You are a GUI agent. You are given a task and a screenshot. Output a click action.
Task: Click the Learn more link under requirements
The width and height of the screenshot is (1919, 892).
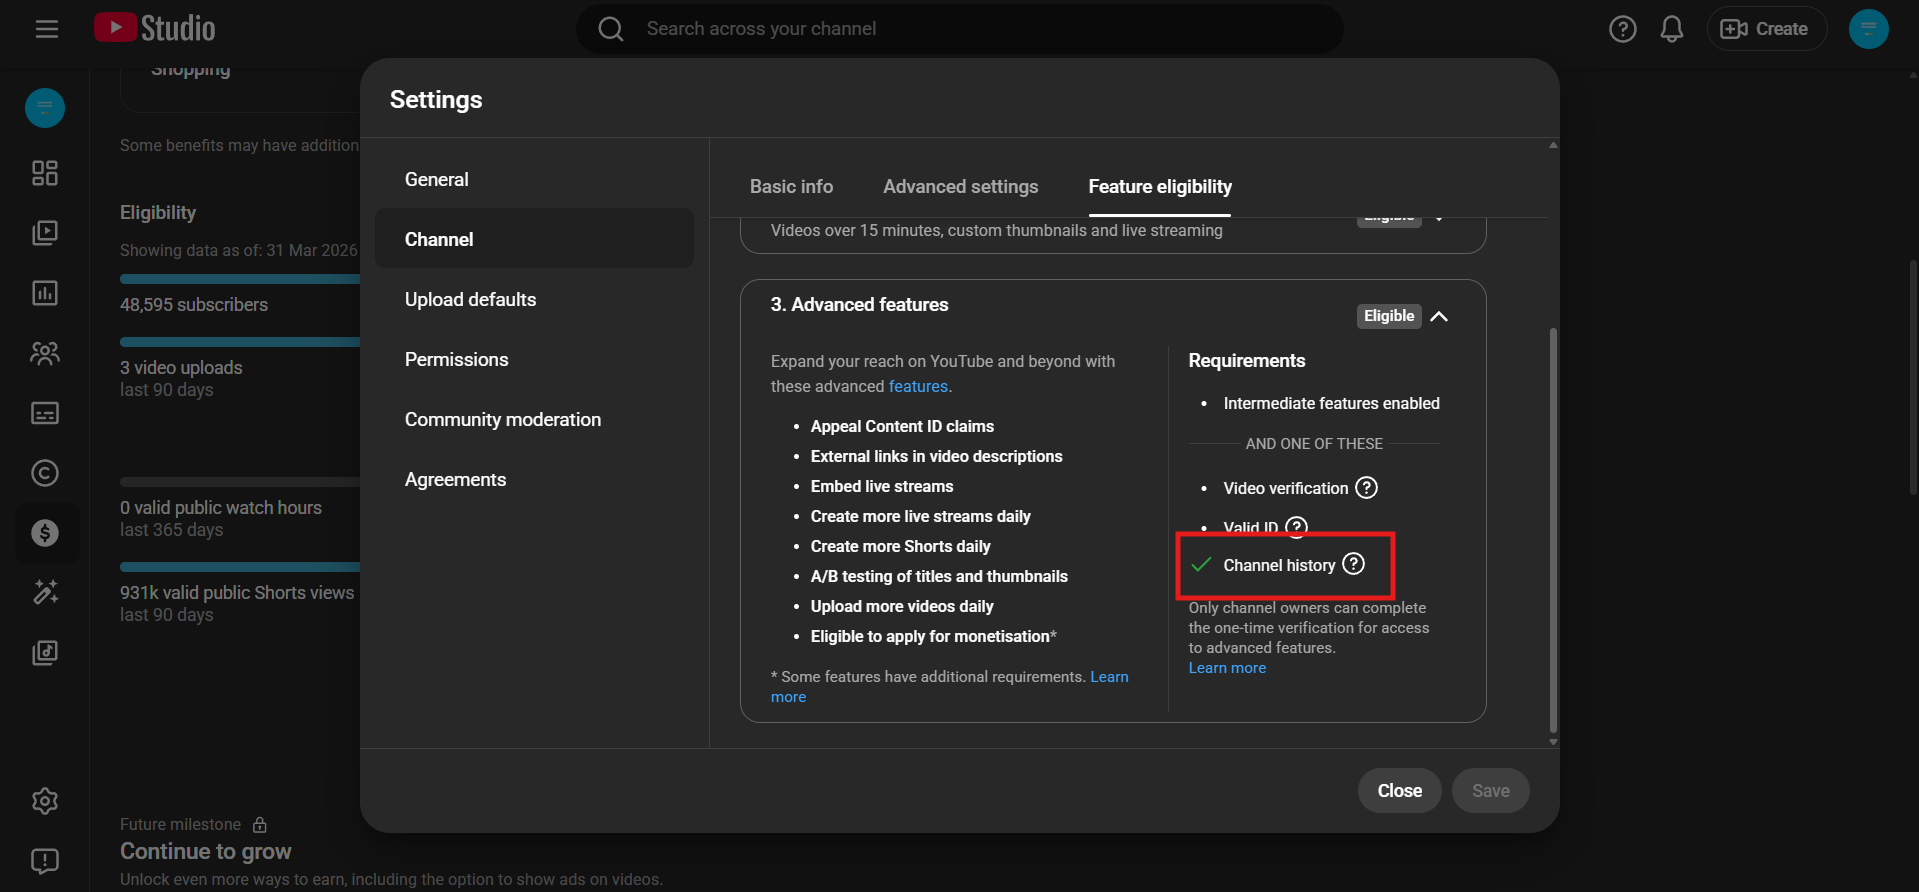point(1227,668)
